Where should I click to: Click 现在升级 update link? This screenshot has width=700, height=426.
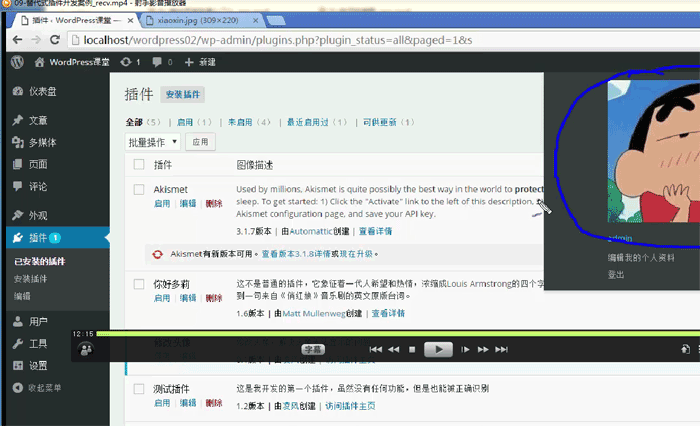click(x=356, y=254)
